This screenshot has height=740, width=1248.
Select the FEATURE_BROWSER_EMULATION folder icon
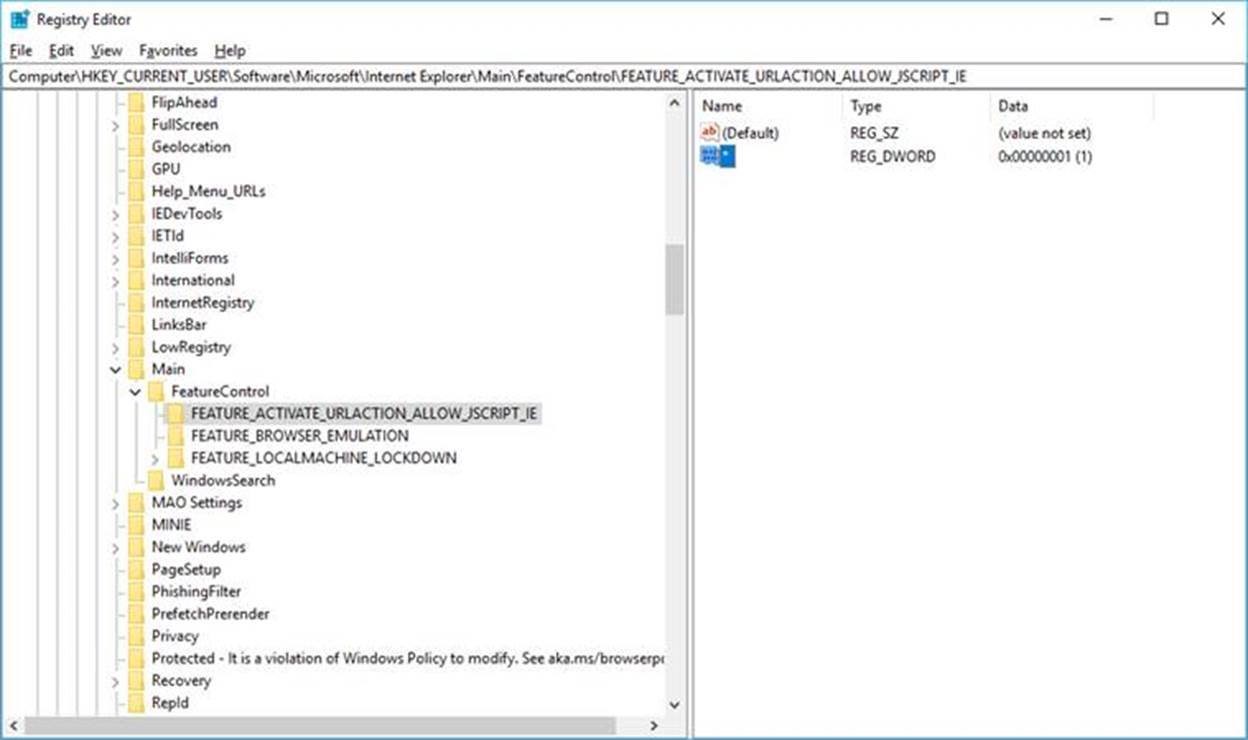(x=176, y=436)
